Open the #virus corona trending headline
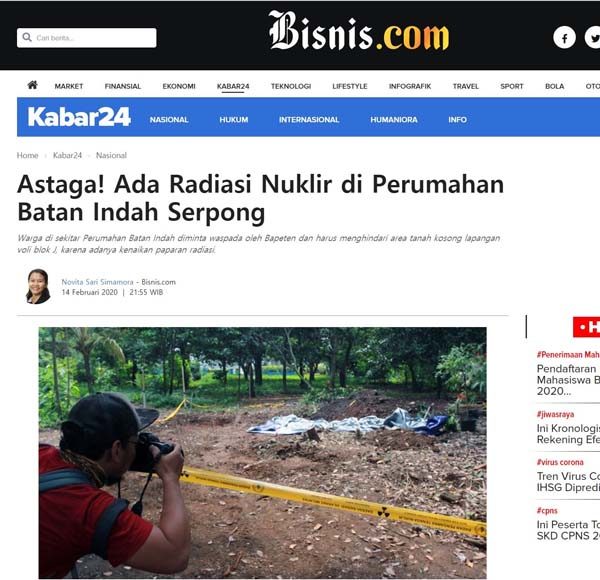600x580 pixels. click(x=568, y=482)
